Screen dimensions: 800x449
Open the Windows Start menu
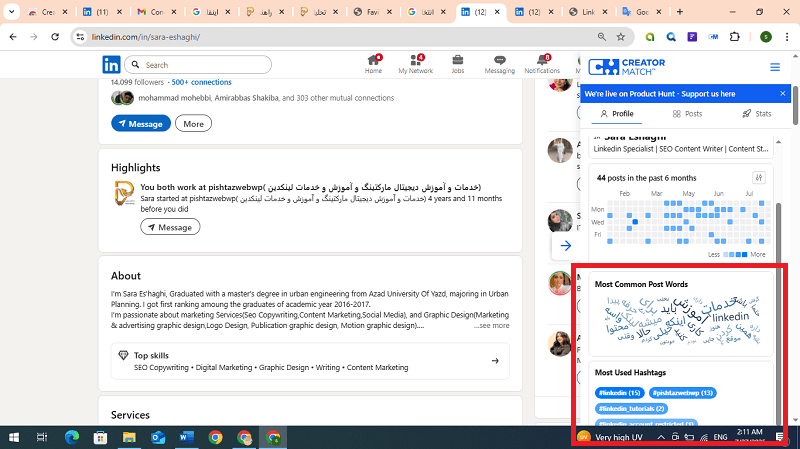click(14, 437)
